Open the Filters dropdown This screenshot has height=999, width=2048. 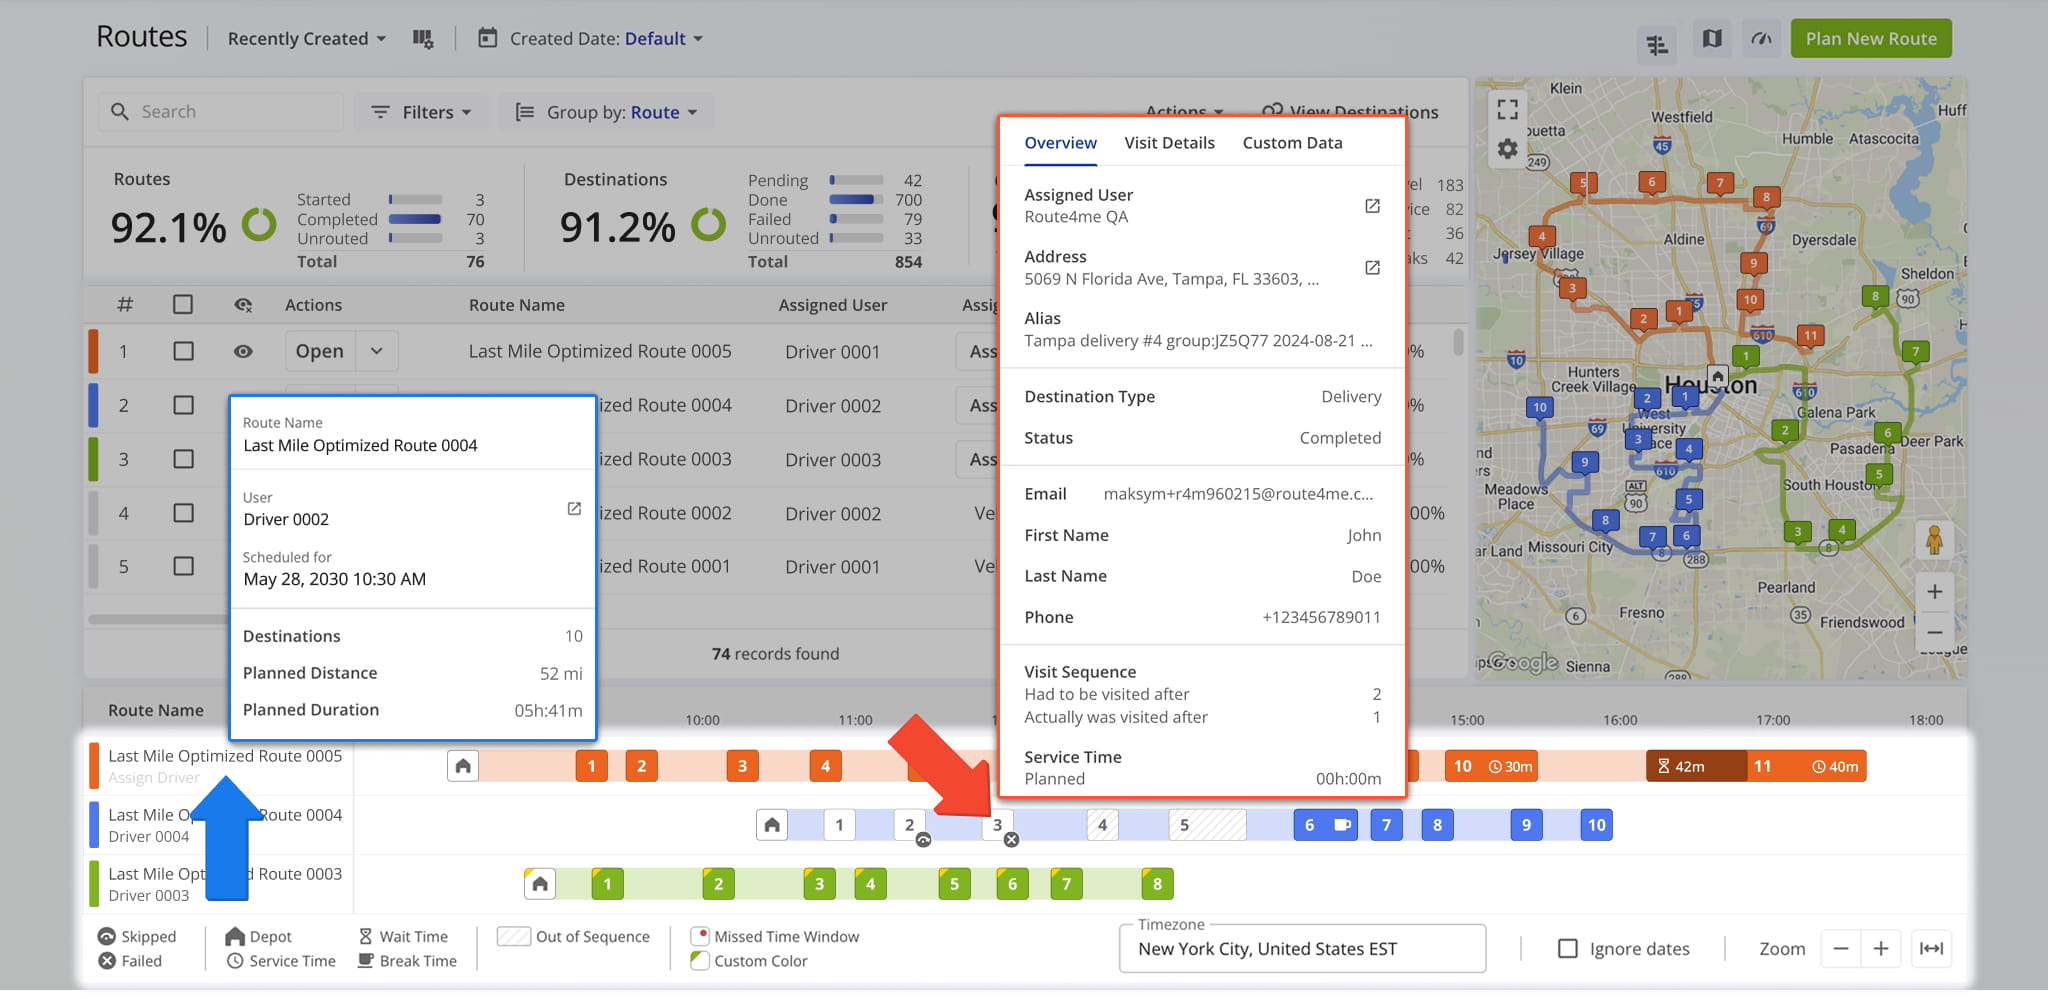click(x=421, y=112)
